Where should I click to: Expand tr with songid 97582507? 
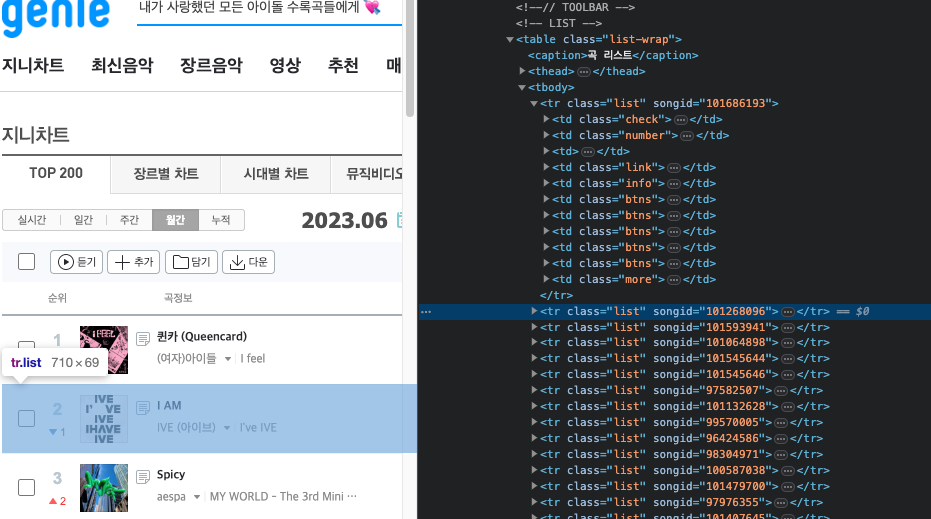[534, 390]
